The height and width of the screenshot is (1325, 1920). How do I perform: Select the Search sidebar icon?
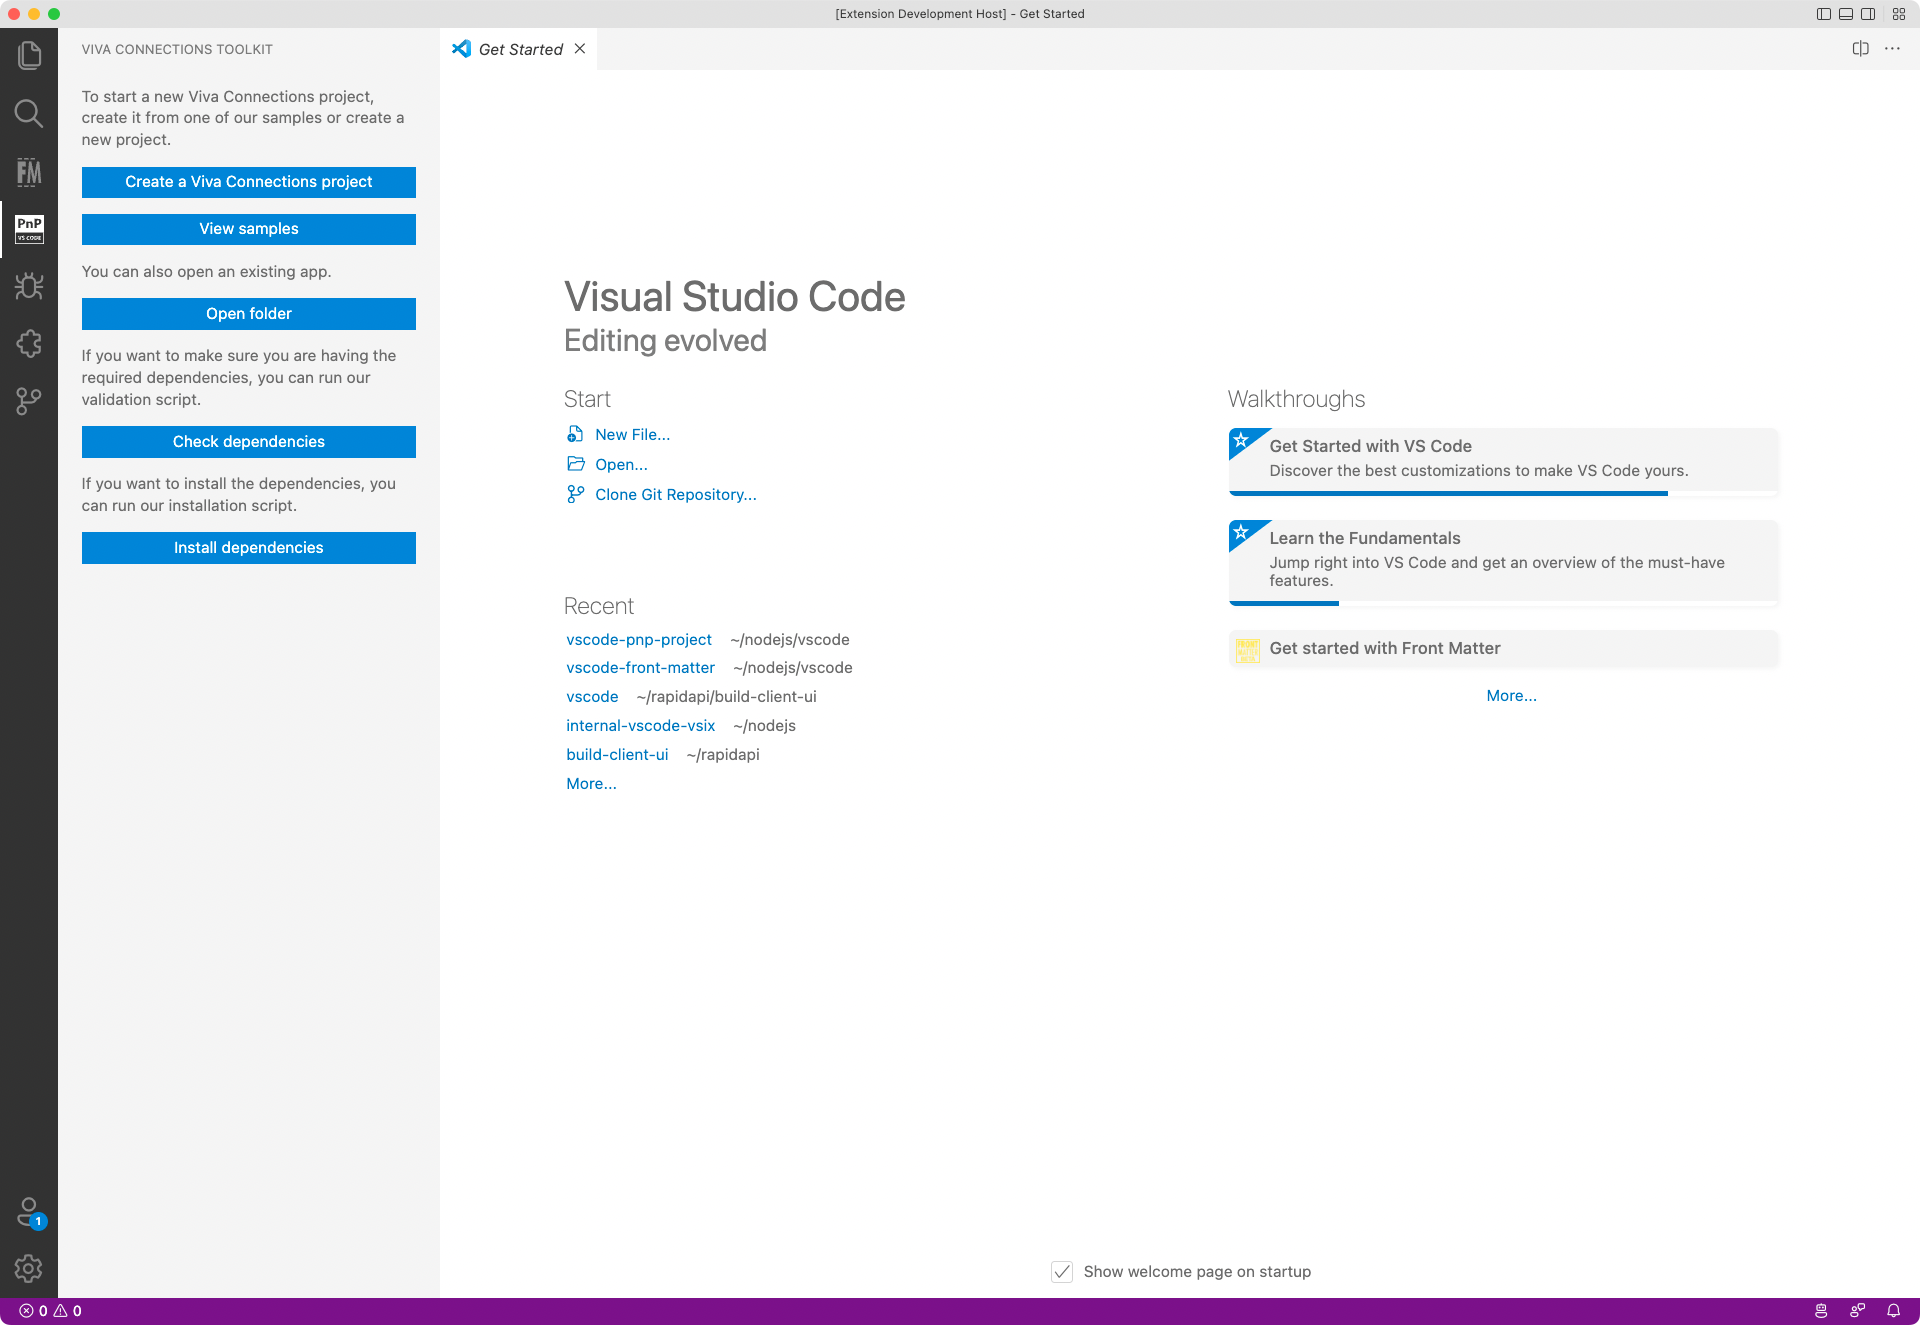click(x=29, y=114)
